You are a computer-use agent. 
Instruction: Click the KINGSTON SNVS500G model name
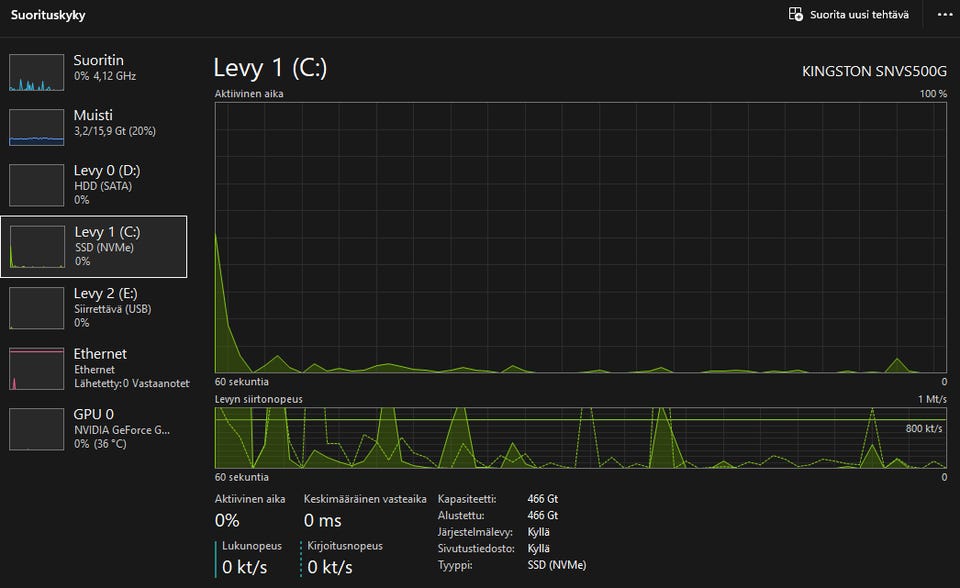tap(874, 71)
